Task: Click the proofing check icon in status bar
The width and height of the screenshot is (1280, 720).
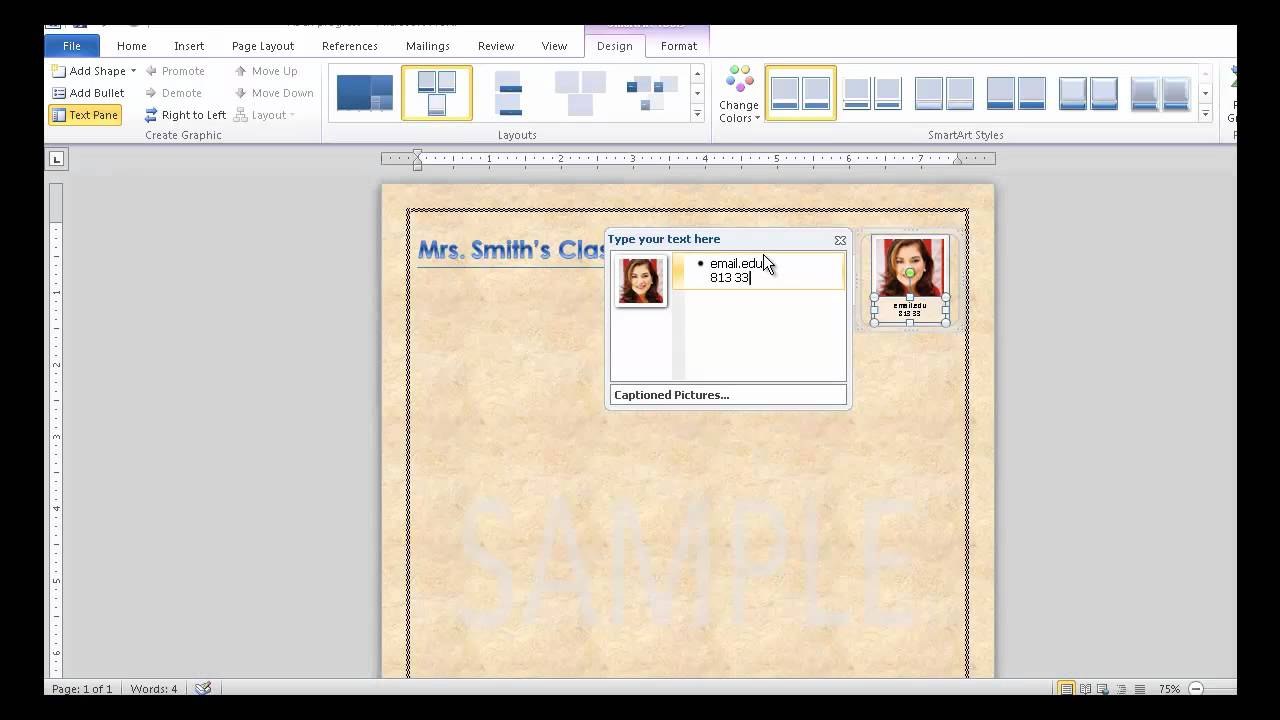Action: tap(203, 689)
